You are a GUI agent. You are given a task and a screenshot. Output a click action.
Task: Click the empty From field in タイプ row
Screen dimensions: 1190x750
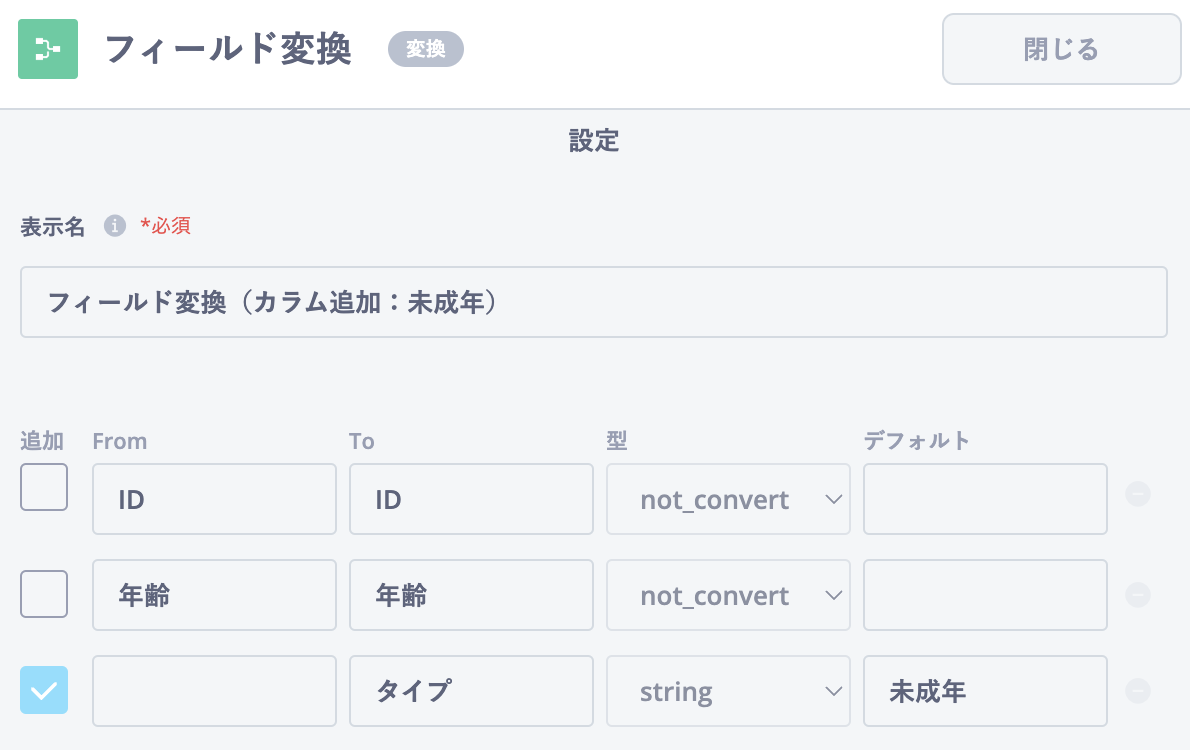pos(214,691)
